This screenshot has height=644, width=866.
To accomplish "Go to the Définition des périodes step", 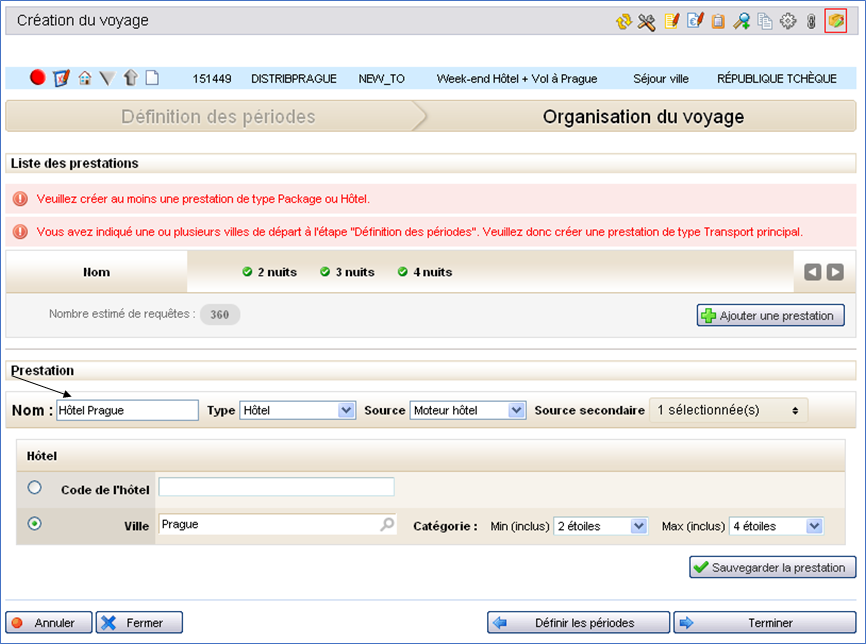I will coord(218,117).
